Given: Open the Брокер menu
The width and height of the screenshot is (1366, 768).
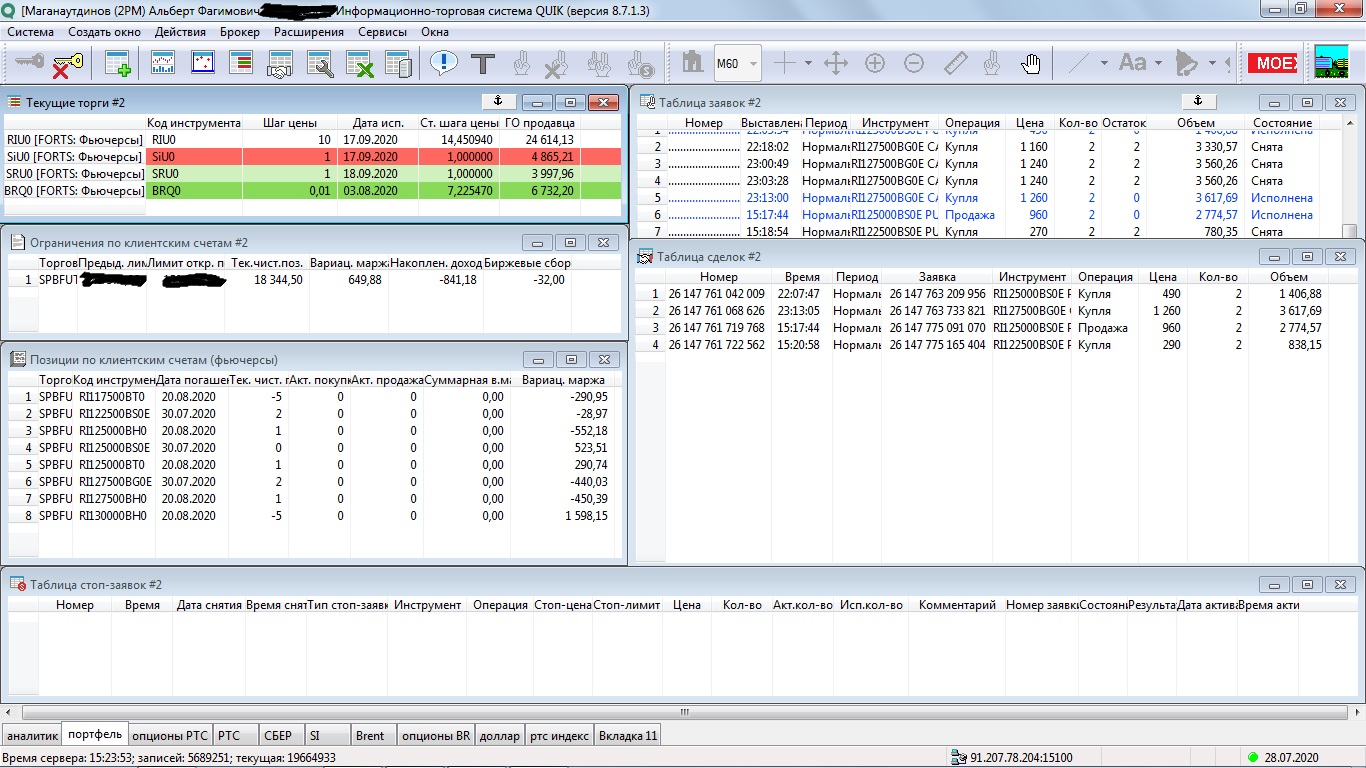Looking at the screenshot, I should tap(239, 32).
